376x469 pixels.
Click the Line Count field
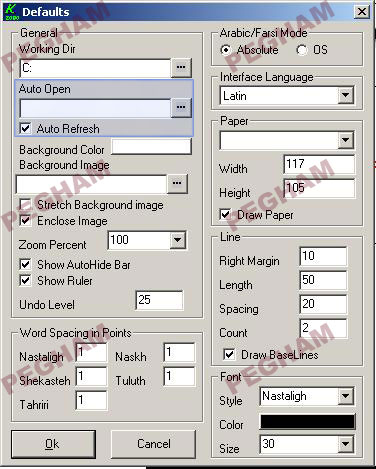[x=323, y=328]
